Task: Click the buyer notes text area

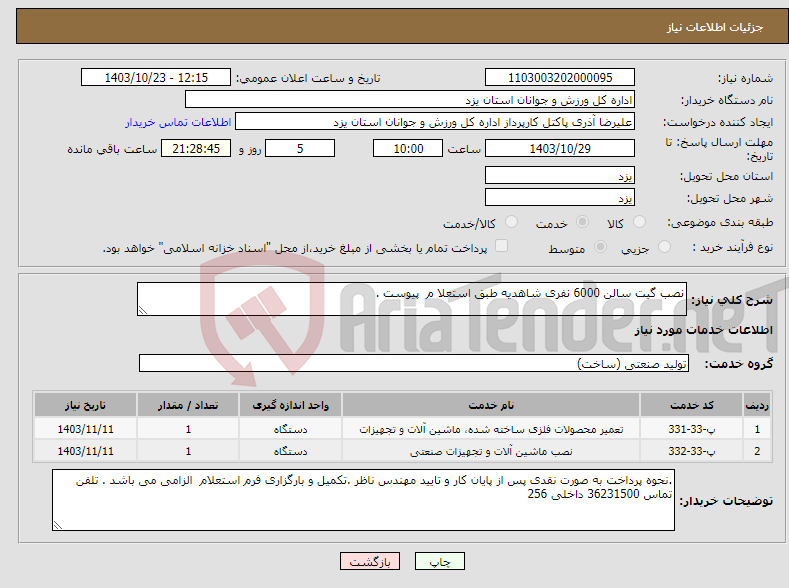Action: point(363,500)
